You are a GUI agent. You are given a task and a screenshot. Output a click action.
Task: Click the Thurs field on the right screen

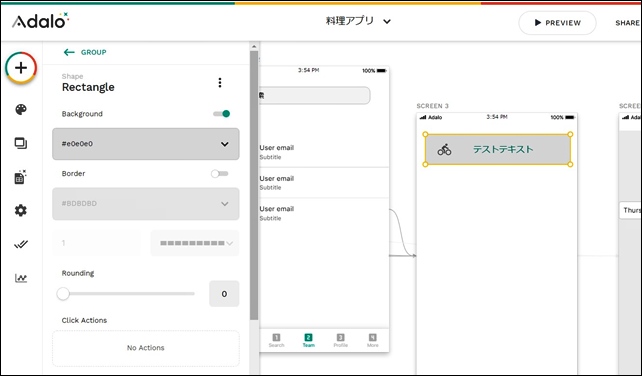pos(631,210)
